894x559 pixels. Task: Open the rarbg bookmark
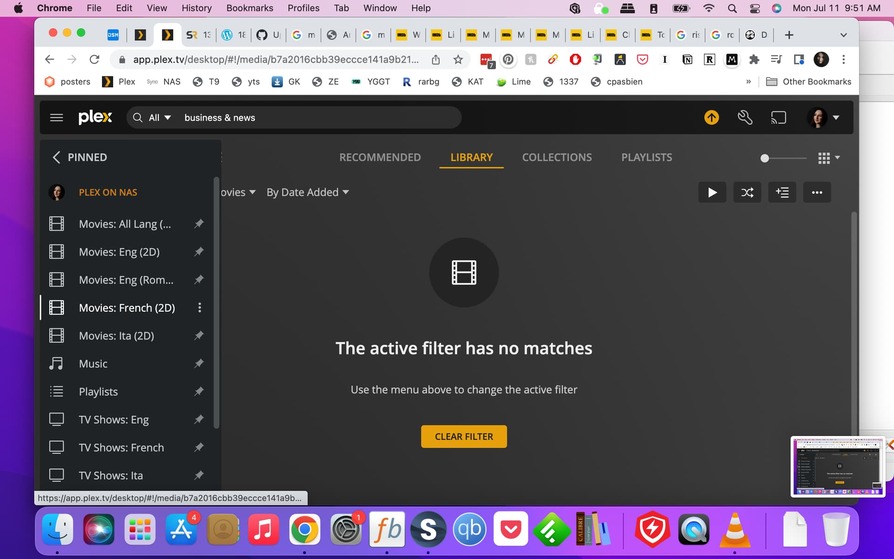pyautogui.click(x=421, y=82)
